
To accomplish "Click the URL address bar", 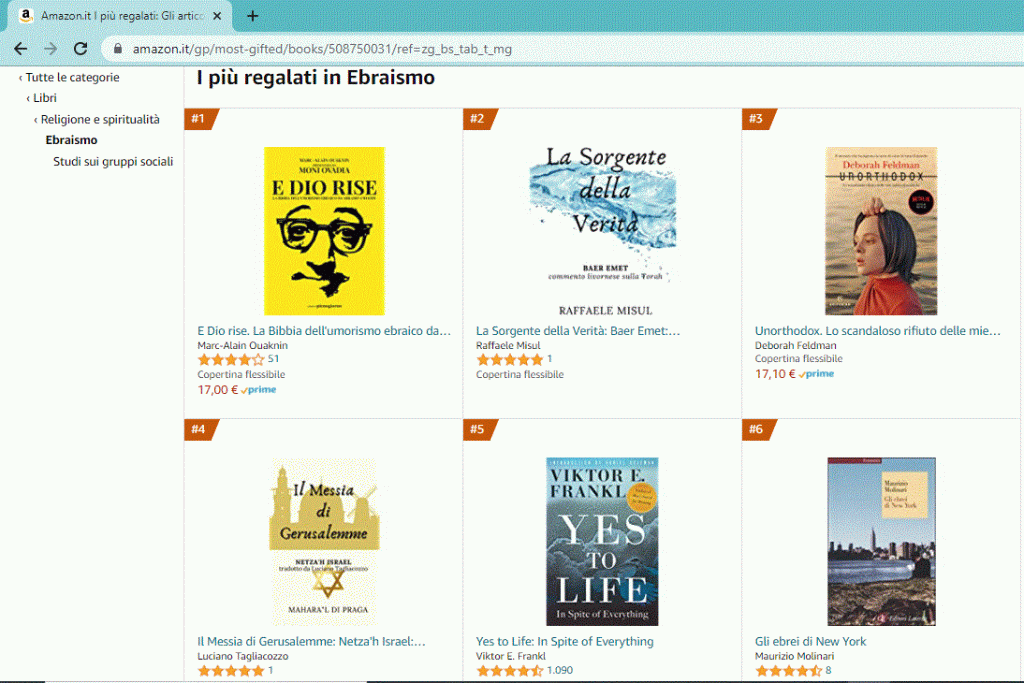I will 500,48.
